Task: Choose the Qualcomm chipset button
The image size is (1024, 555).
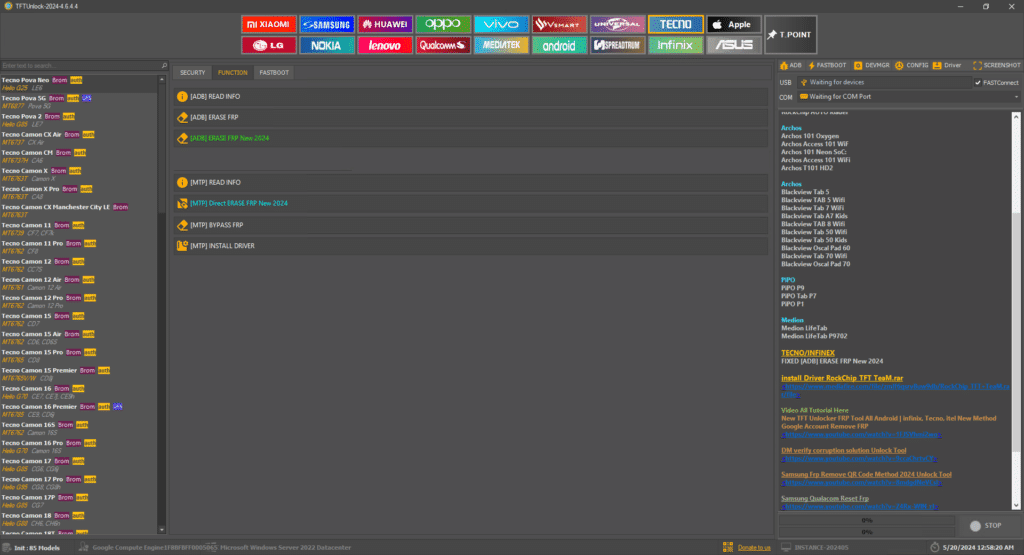Action: 443,45
